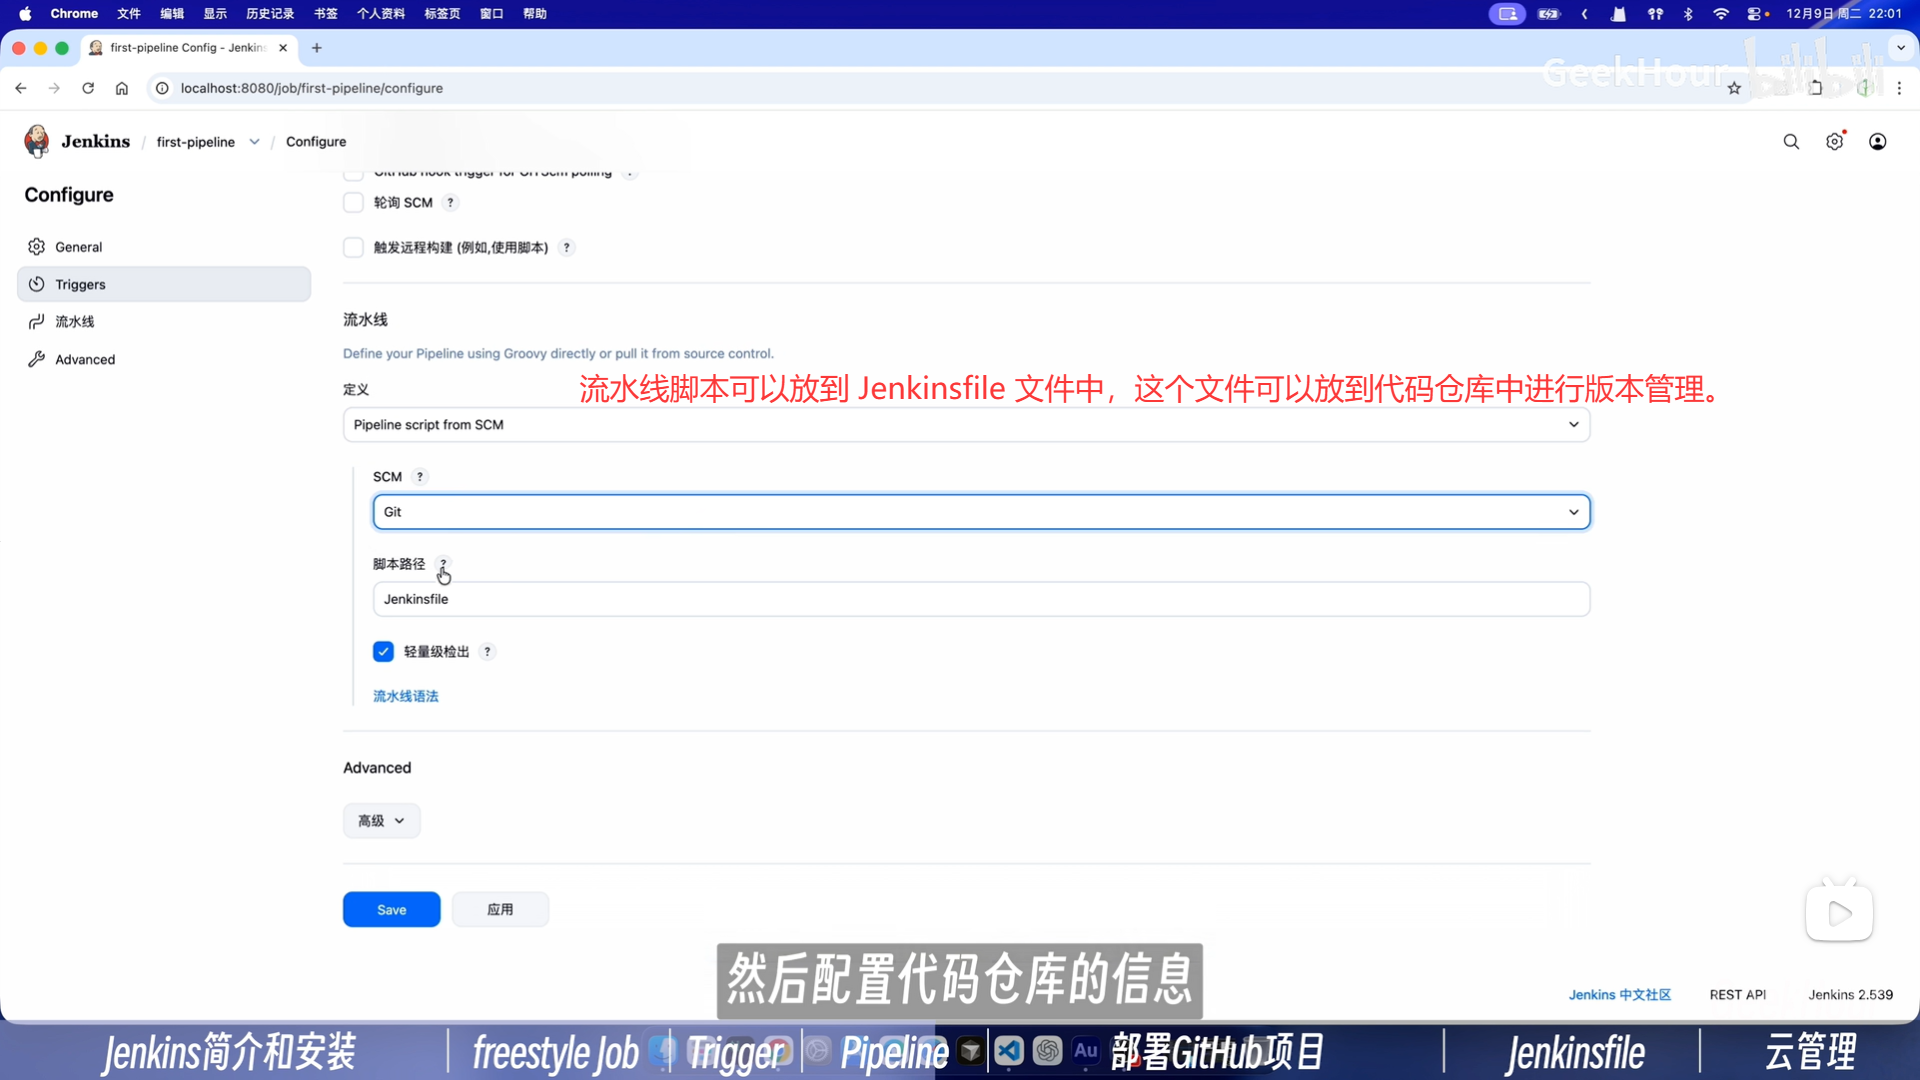Open the Jenkins search icon
Viewport: 1920px width, 1080px height.
1791,142
